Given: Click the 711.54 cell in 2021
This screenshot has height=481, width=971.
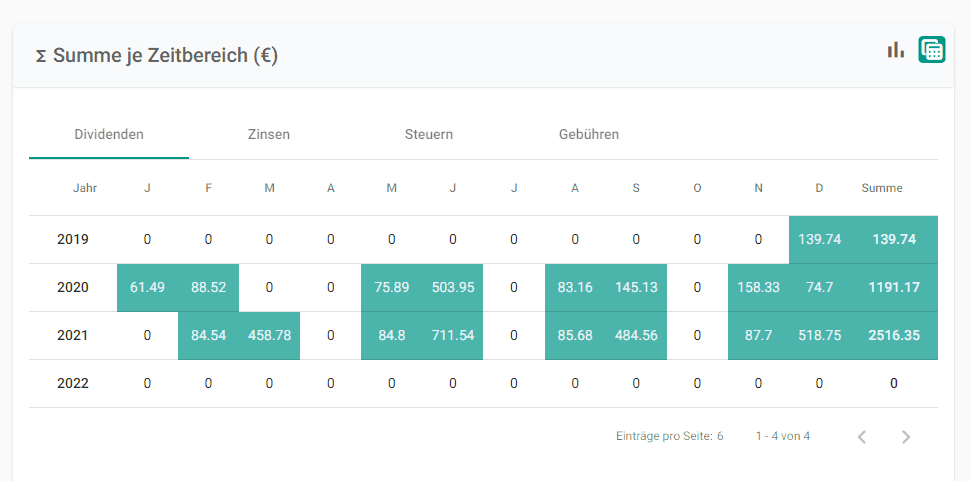Looking at the screenshot, I should coord(453,336).
